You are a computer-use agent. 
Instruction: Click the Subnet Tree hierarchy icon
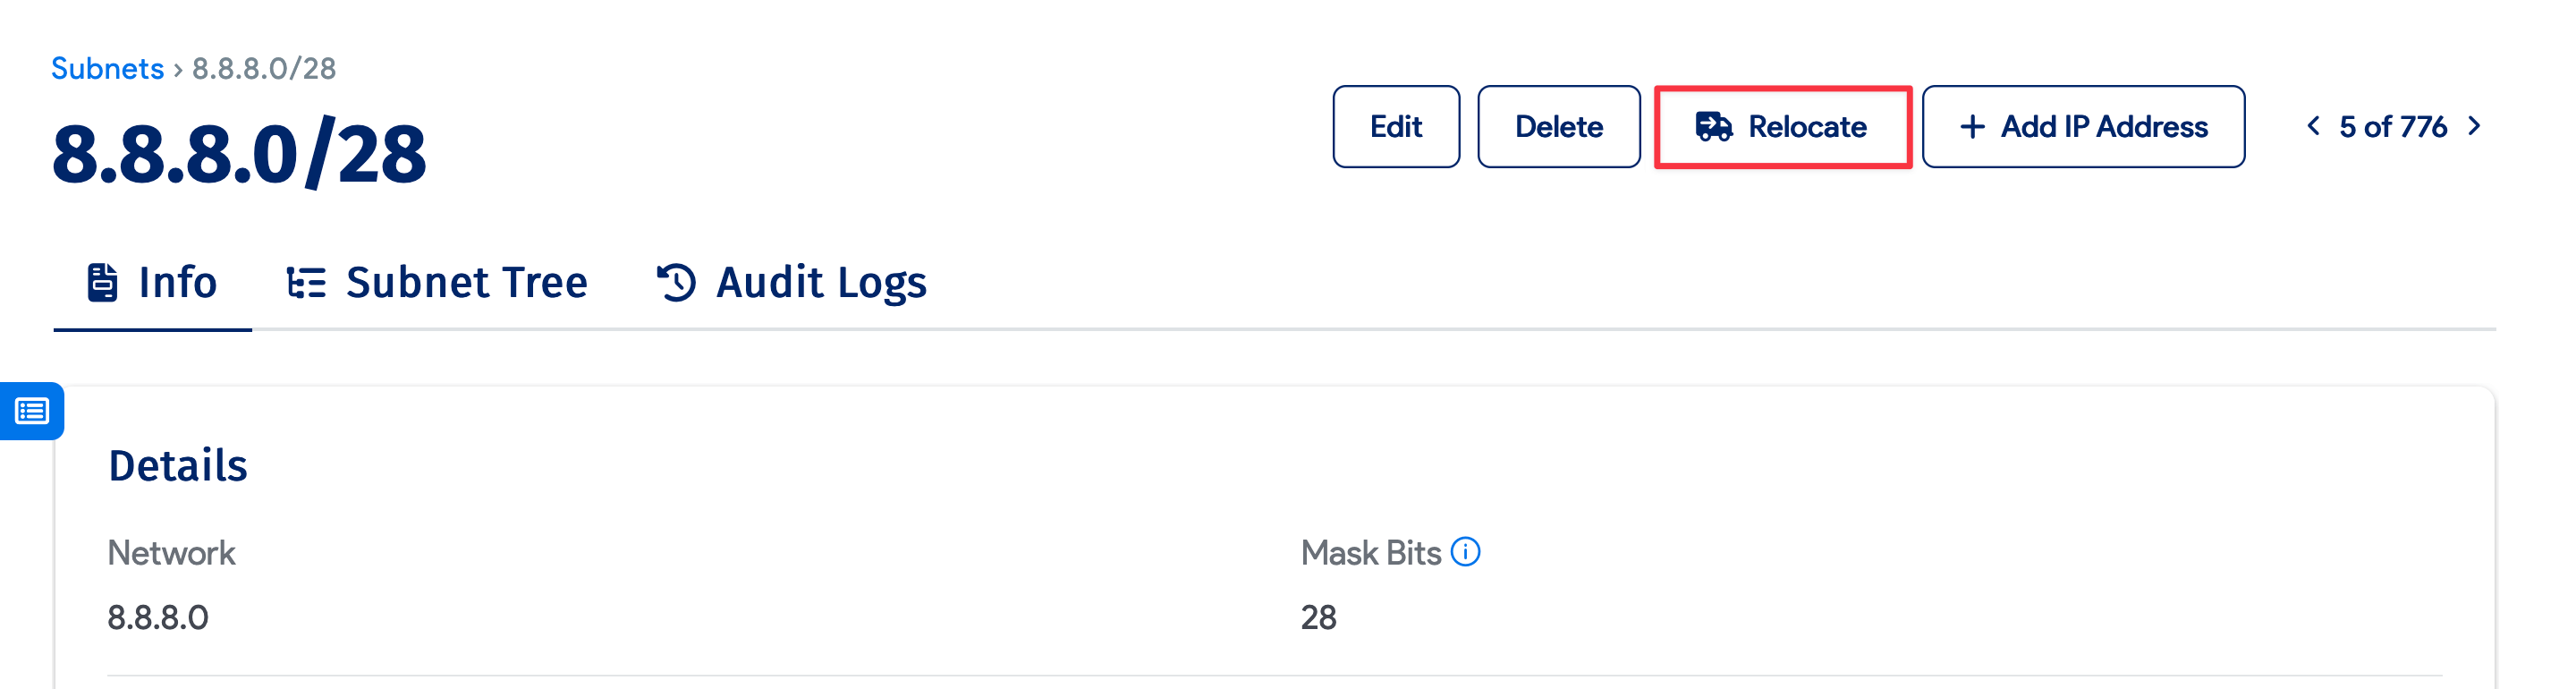click(x=306, y=283)
